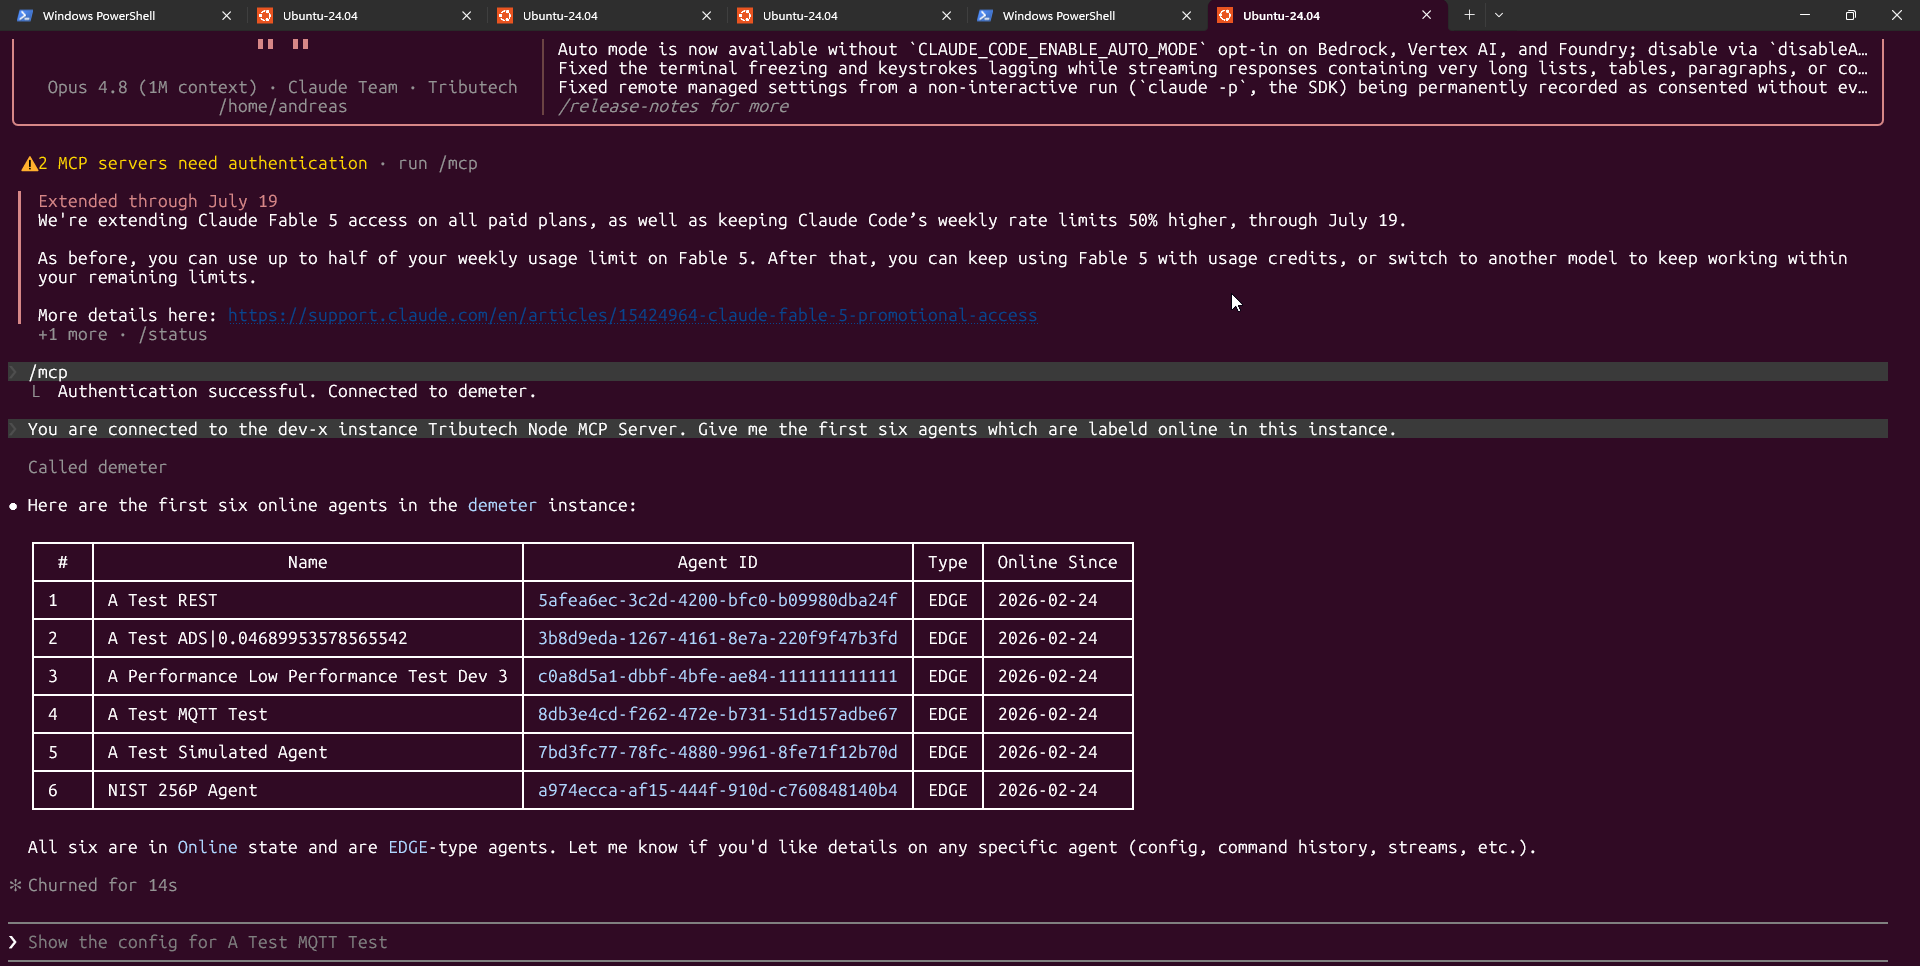Open a new terminal tab with plus
Viewport: 1920px width, 966px height.
tap(1469, 15)
